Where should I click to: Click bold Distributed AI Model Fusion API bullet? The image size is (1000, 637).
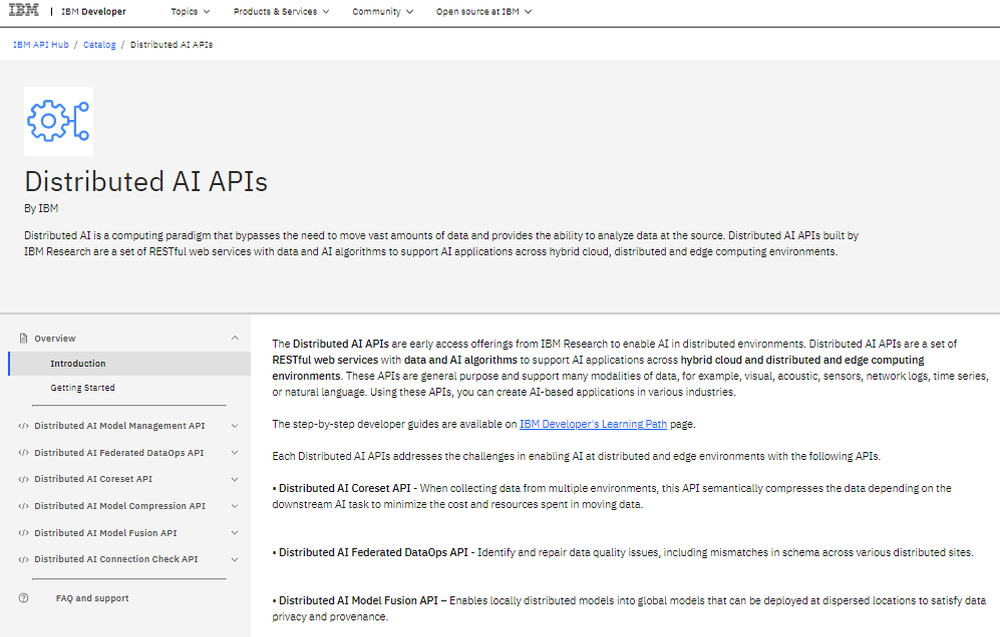tap(358, 601)
